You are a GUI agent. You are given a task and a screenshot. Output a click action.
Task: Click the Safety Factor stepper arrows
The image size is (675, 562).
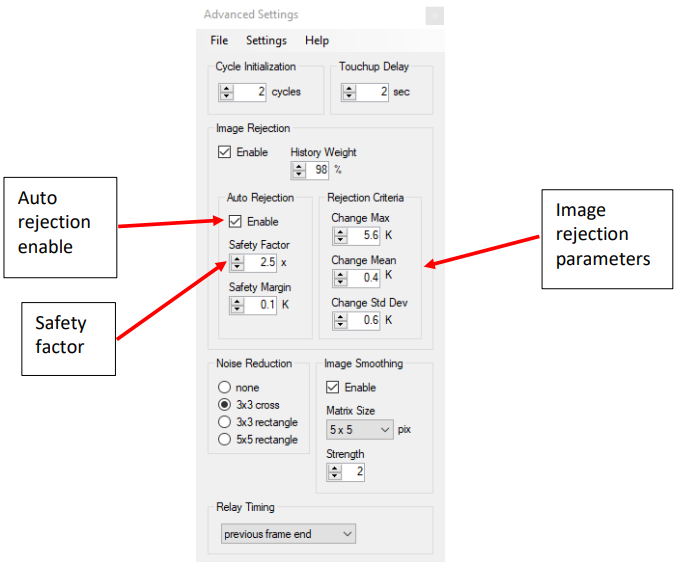(236, 263)
